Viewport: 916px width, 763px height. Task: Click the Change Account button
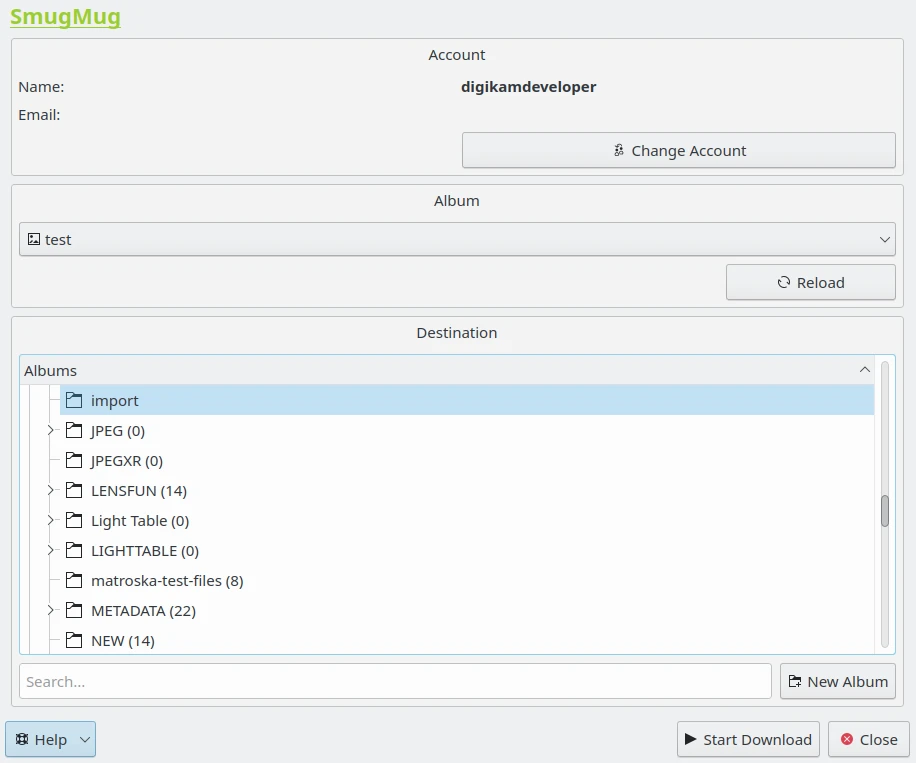point(678,151)
